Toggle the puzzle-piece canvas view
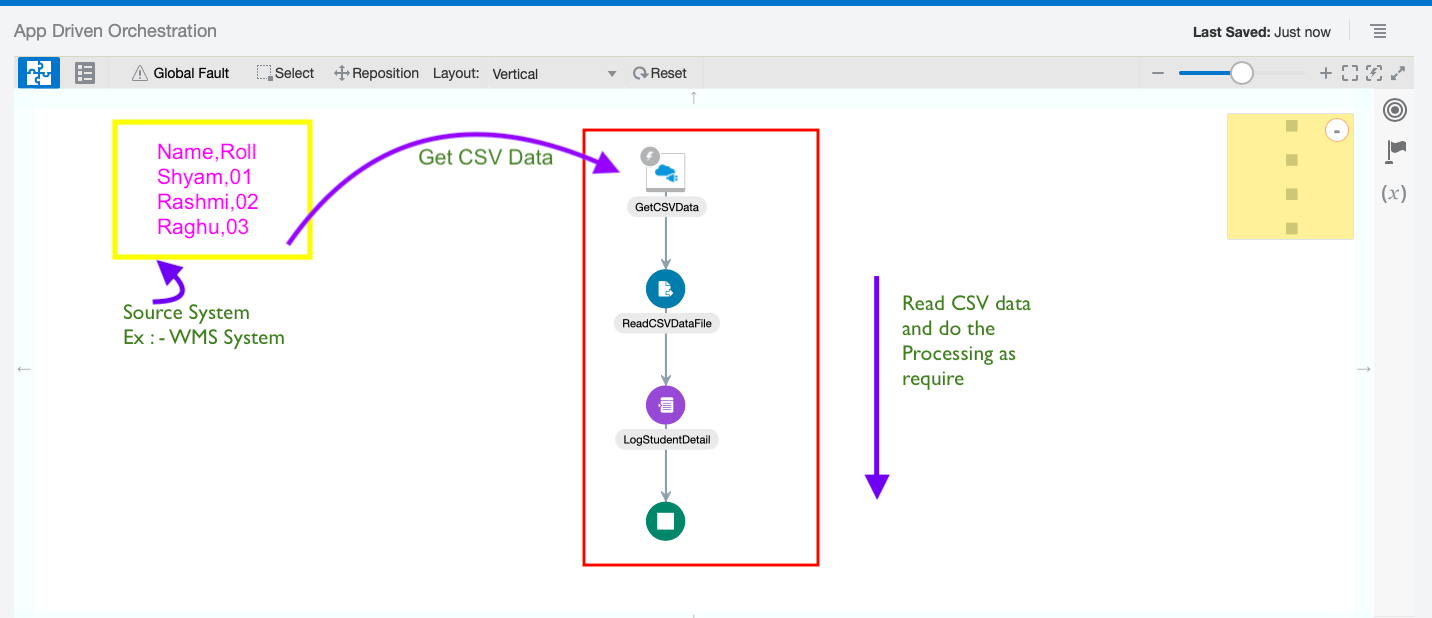 tap(38, 72)
